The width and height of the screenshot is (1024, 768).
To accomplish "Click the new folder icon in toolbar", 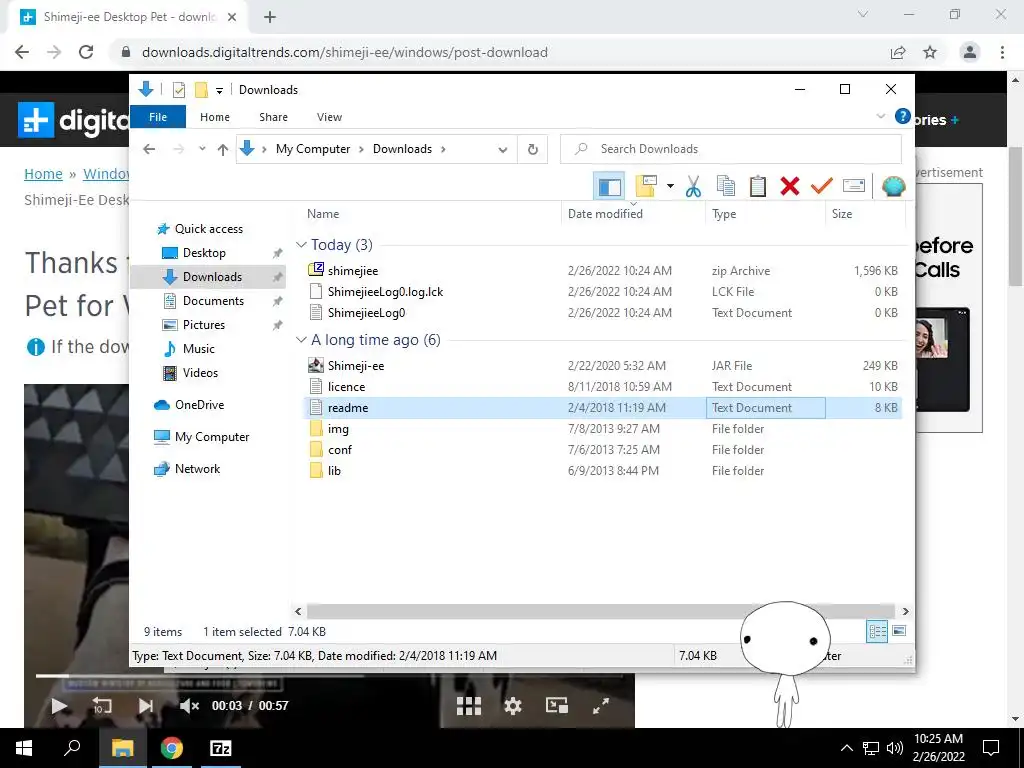I will click(646, 187).
